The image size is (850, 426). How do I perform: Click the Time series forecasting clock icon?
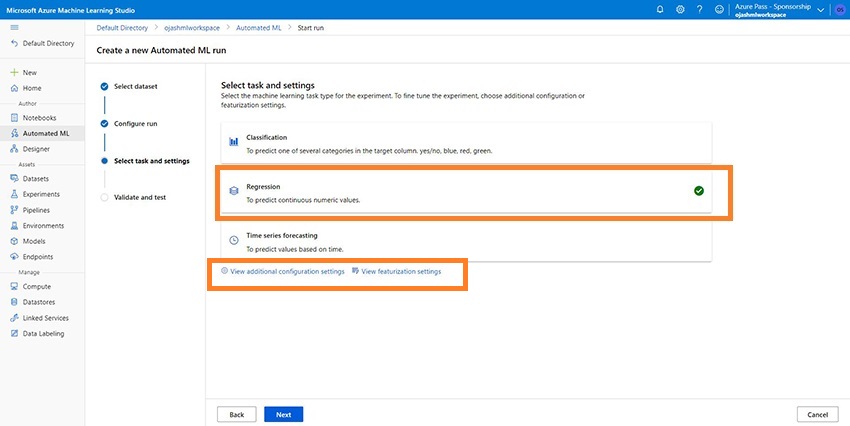[x=233, y=240]
